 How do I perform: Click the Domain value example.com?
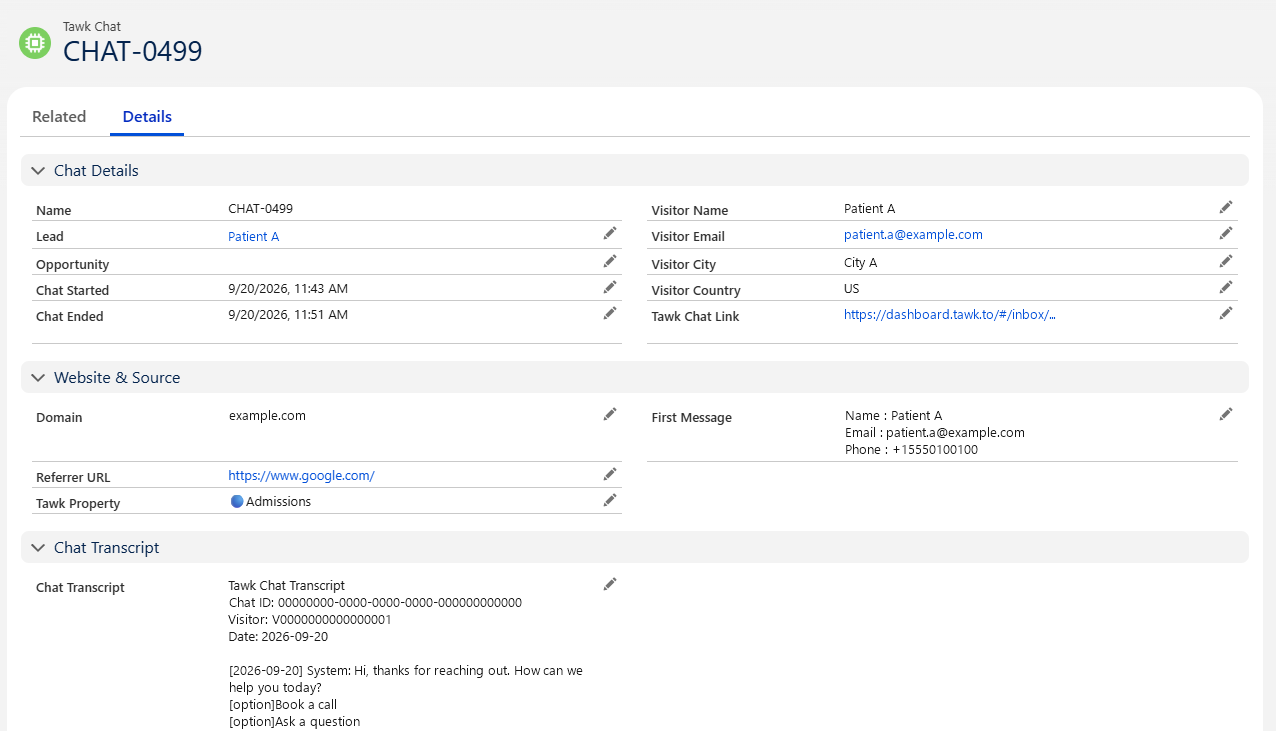pos(267,416)
